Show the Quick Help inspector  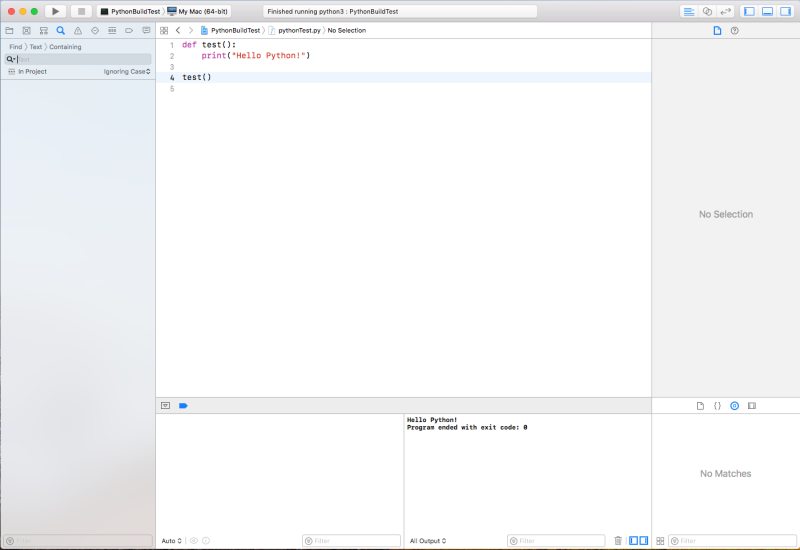coord(735,31)
